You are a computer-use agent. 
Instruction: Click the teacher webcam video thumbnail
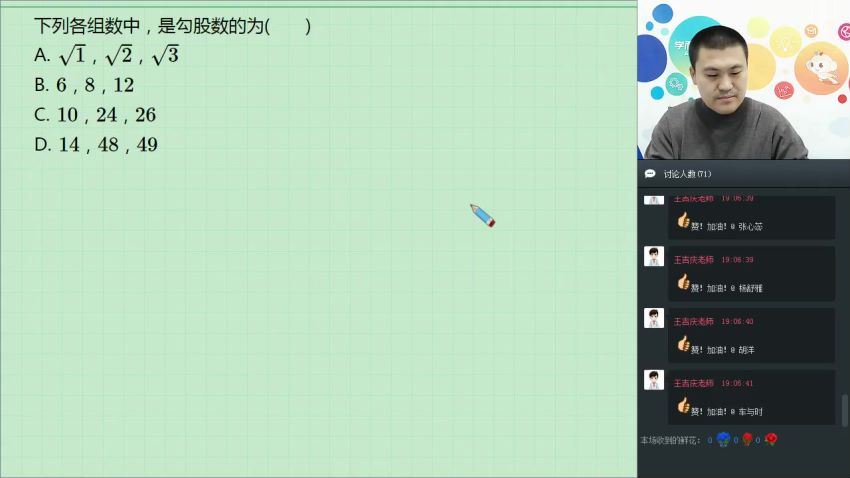tap(744, 80)
